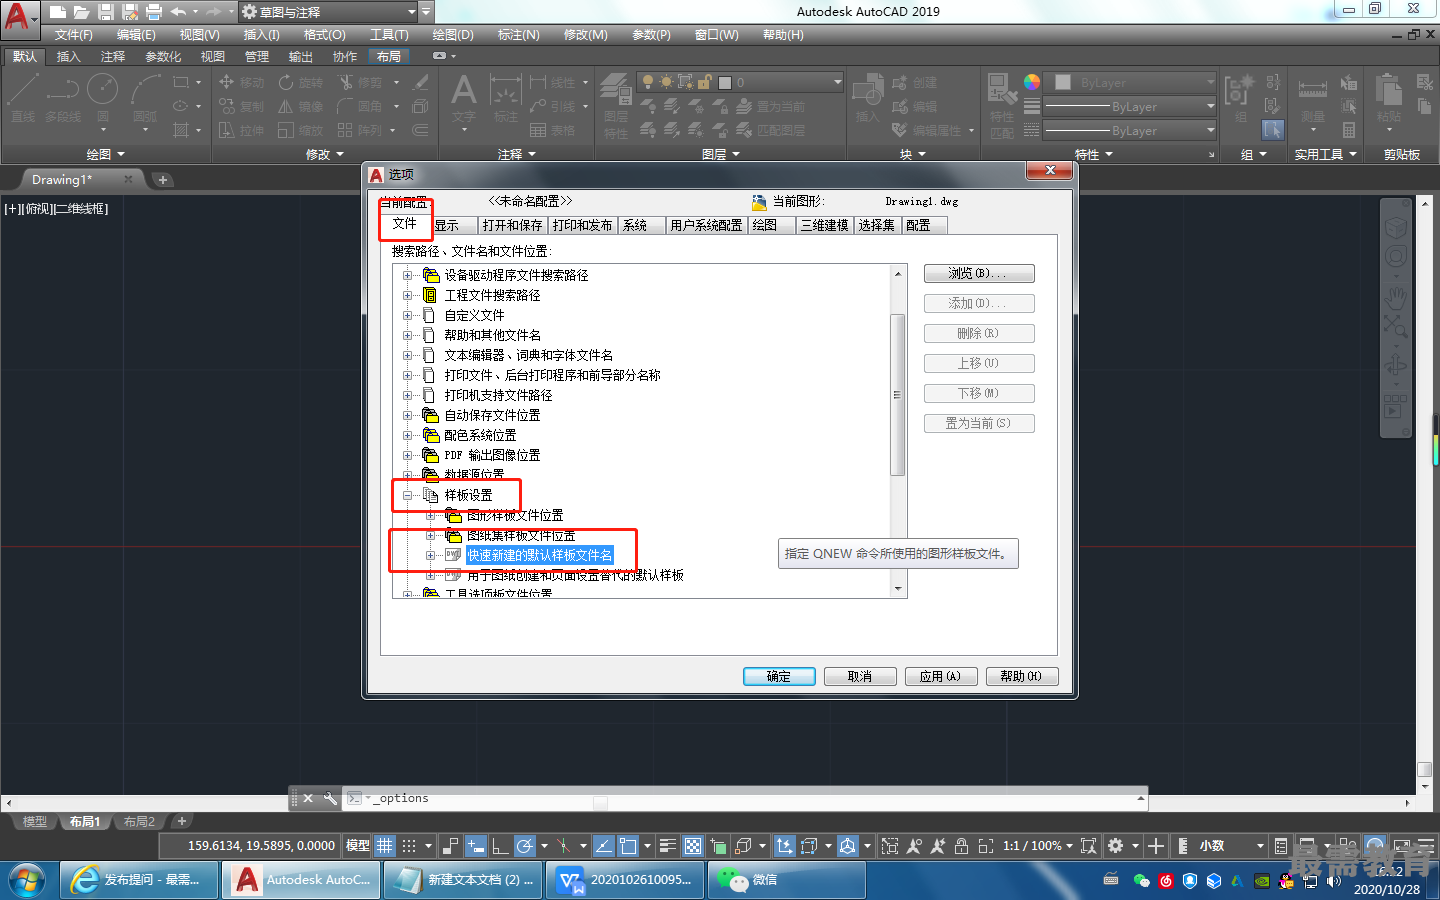The height and width of the screenshot is (900, 1440).
Task: Click the Dimension (标注) tool
Action: pos(505,98)
